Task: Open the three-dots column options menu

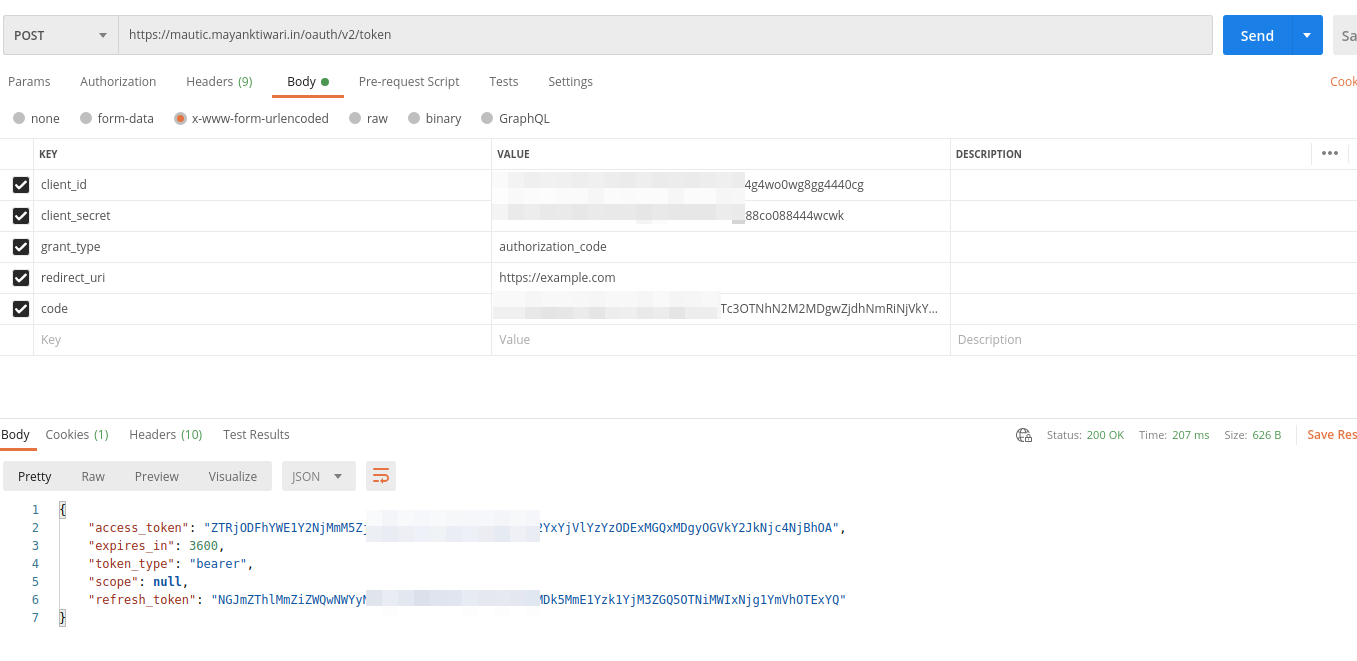Action: 1329,153
